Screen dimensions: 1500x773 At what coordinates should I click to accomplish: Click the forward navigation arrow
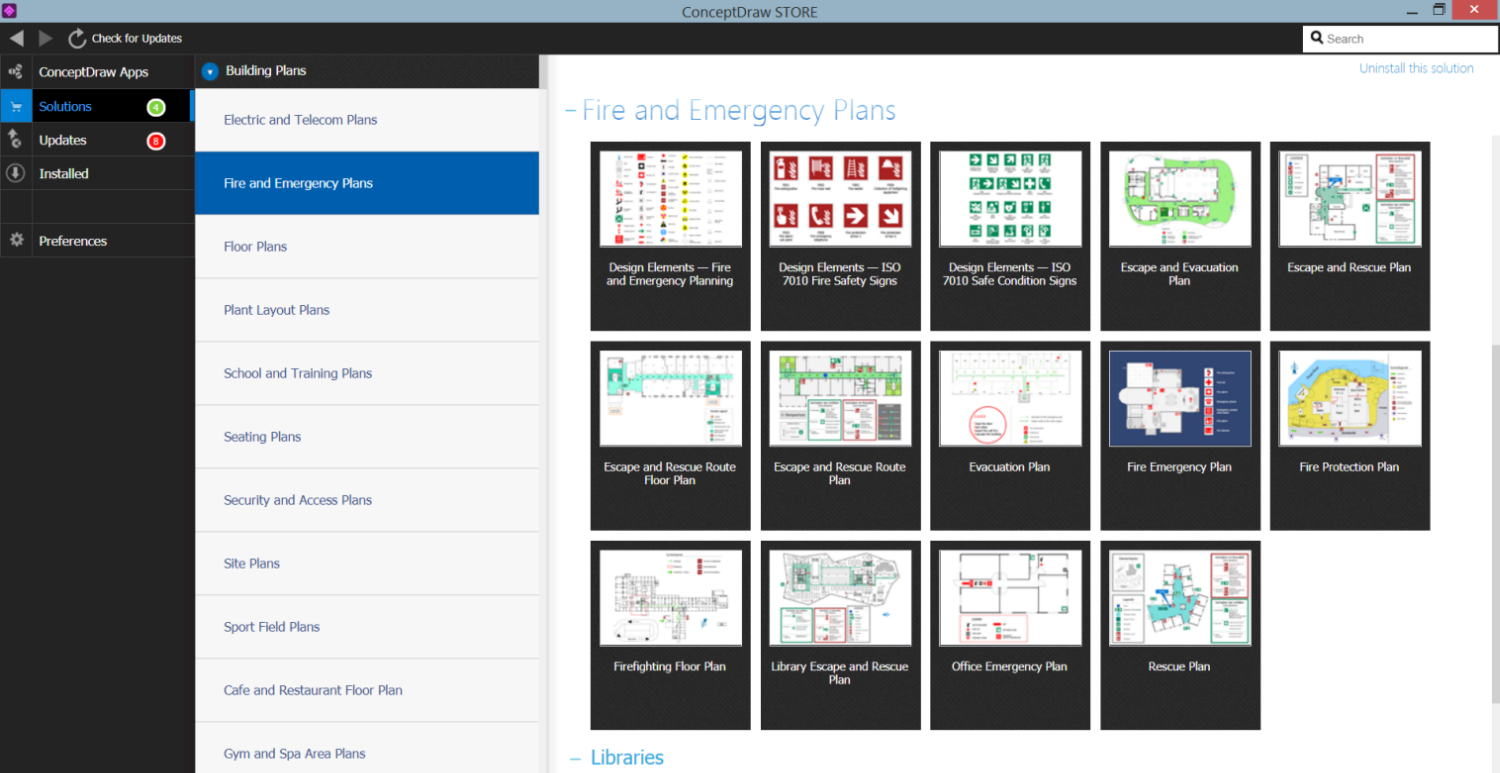click(45, 38)
